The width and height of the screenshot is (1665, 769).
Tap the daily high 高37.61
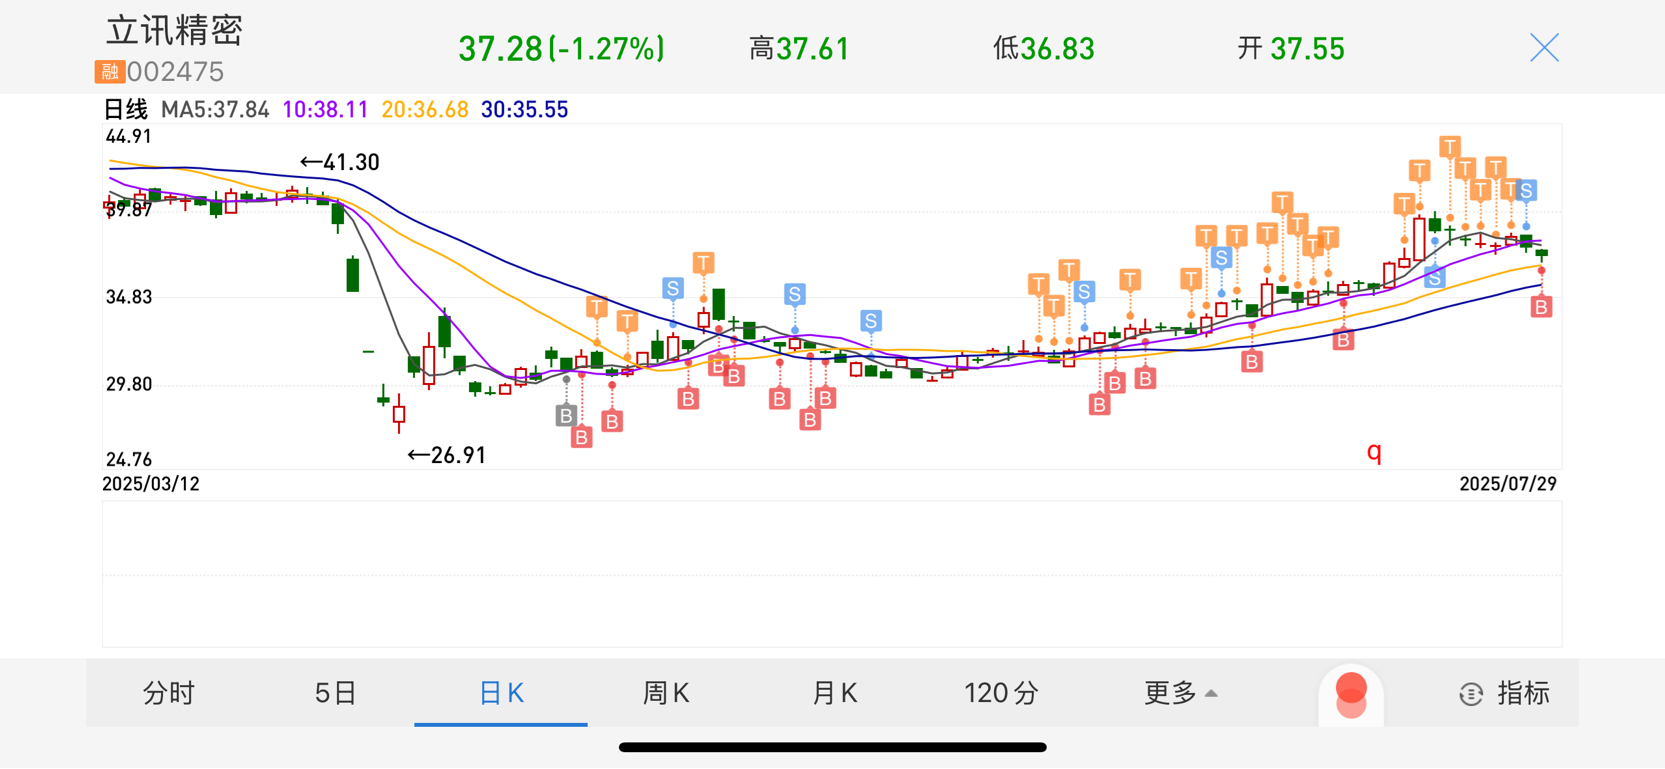tap(799, 49)
